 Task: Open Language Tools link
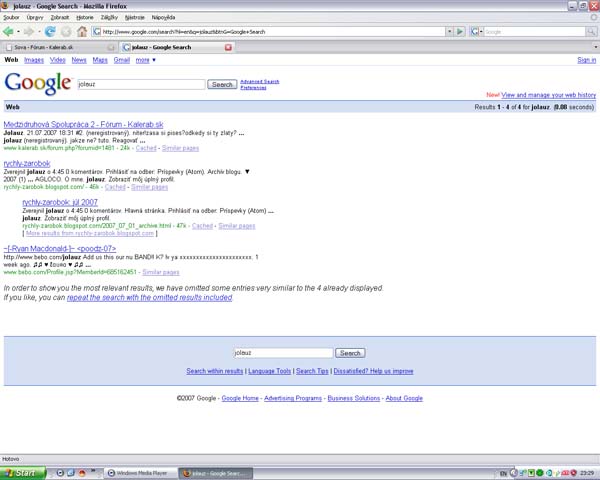(270, 371)
